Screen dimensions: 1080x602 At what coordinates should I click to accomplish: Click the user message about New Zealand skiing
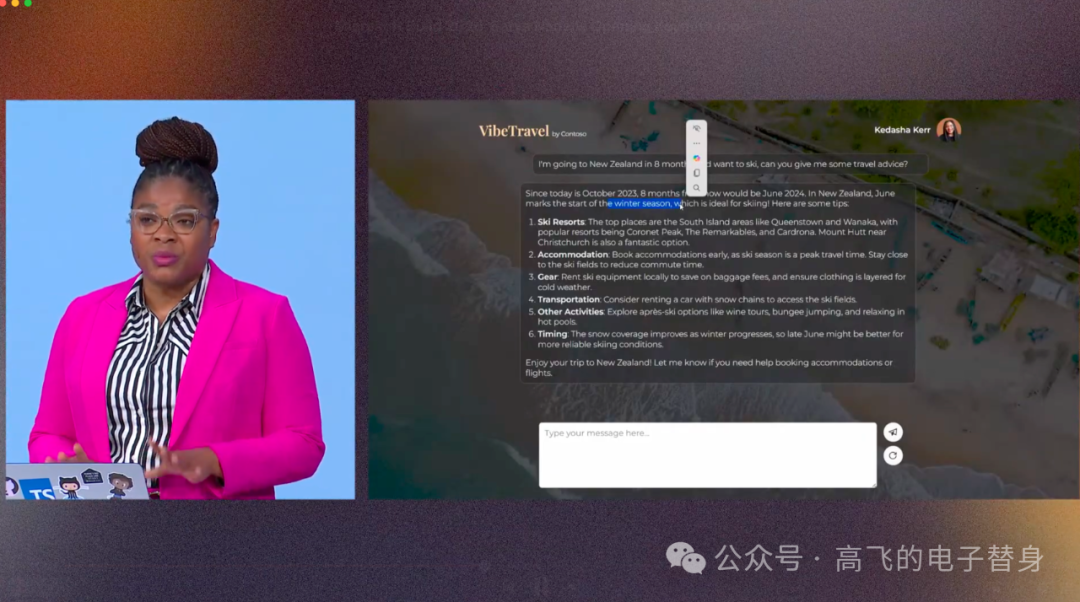[x=729, y=164]
